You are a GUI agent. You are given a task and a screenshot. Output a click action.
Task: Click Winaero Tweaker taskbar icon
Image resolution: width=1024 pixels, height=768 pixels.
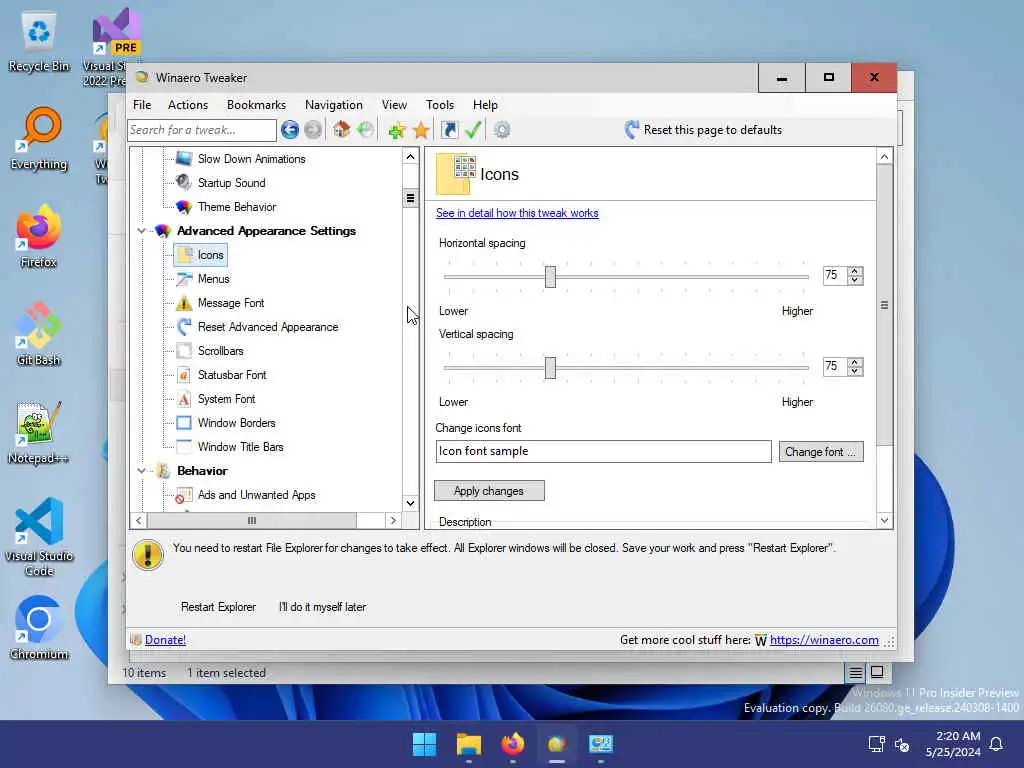556,744
